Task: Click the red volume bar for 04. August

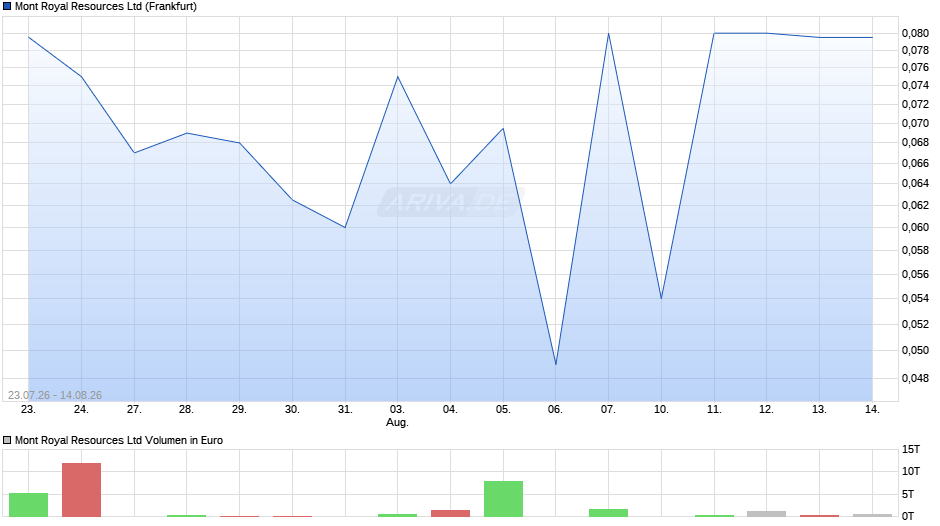Action: pos(450,513)
